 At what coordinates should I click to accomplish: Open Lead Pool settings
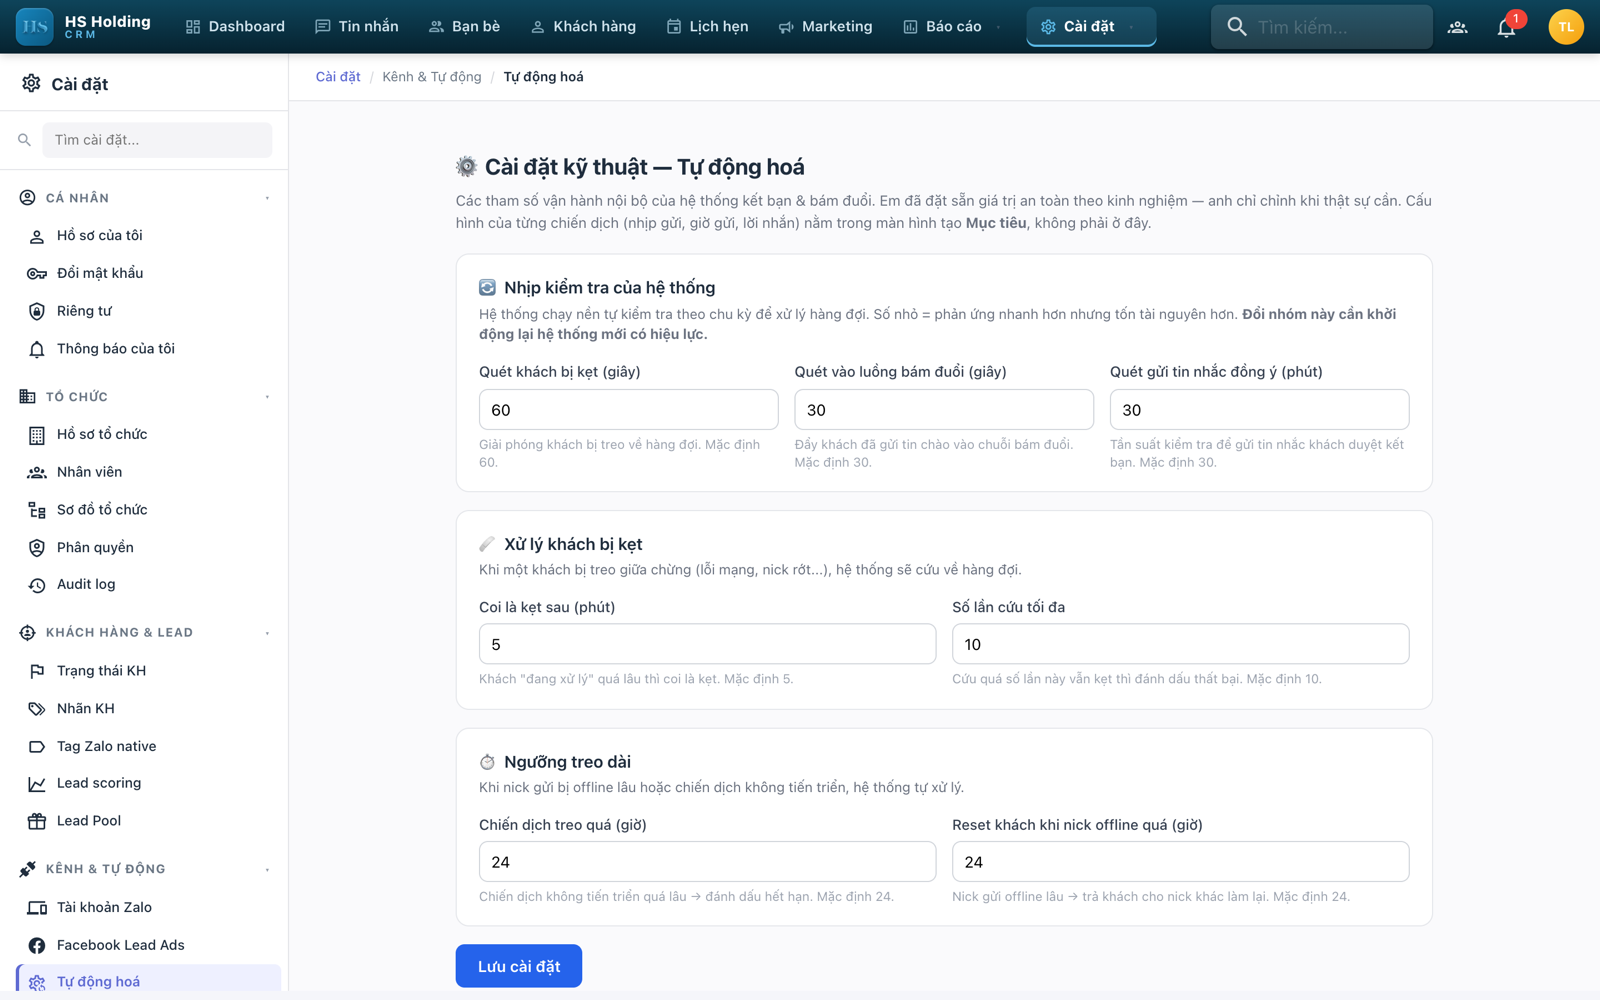point(148,821)
